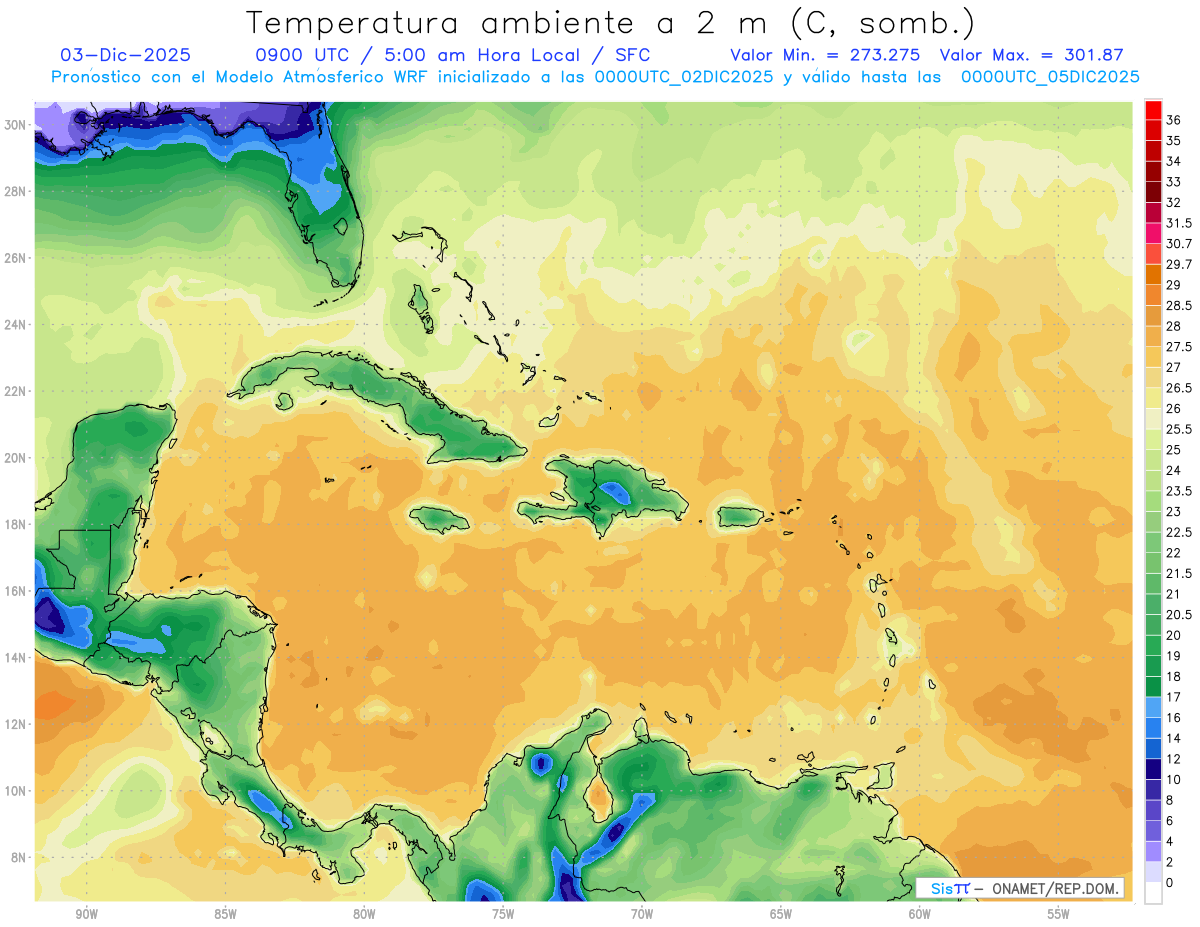Click the legend value '19'
The width and height of the screenshot is (1200, 927).
1174,656
